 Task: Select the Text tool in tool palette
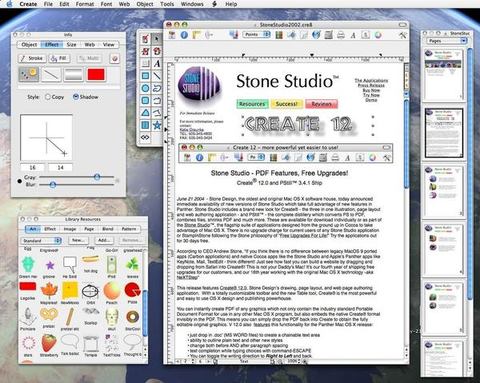(157, 63)
